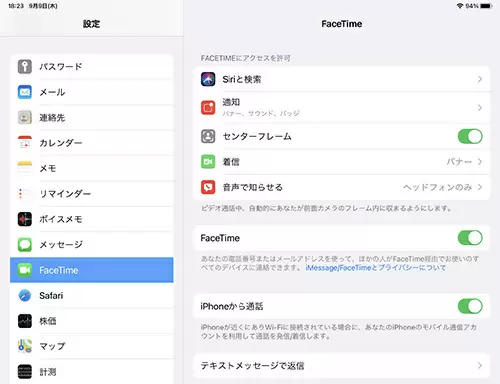Choose ヘッドフォンのみ value

(x=437, y=187)
